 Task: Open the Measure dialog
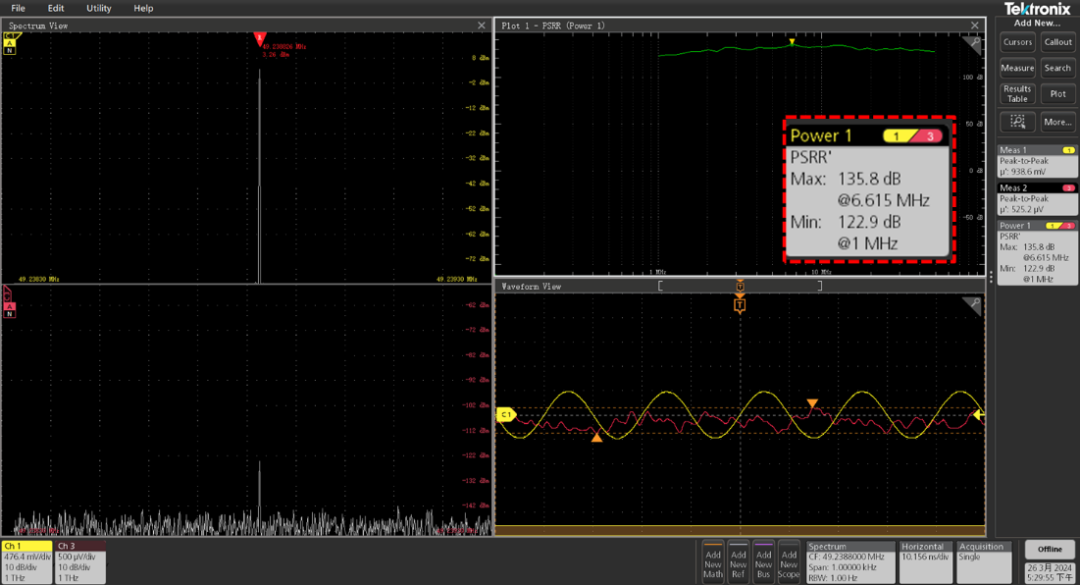tap(1017, 68)
